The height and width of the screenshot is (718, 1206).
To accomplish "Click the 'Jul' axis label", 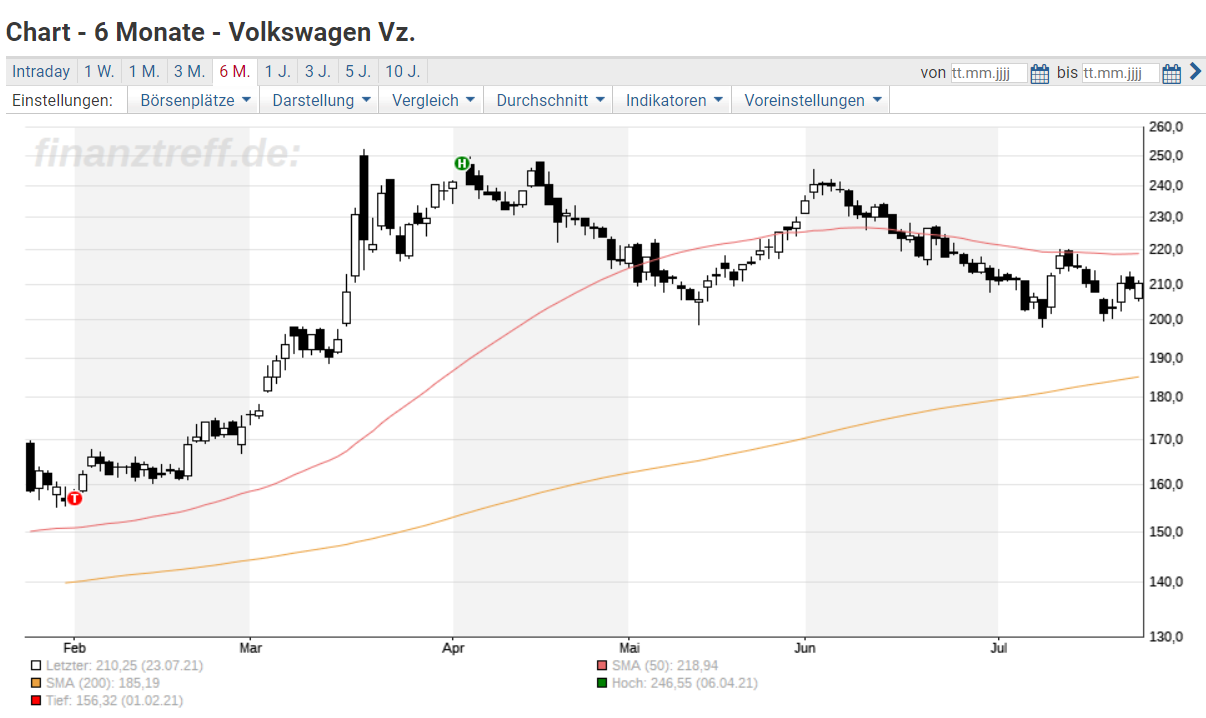I will tap(998, 648).
